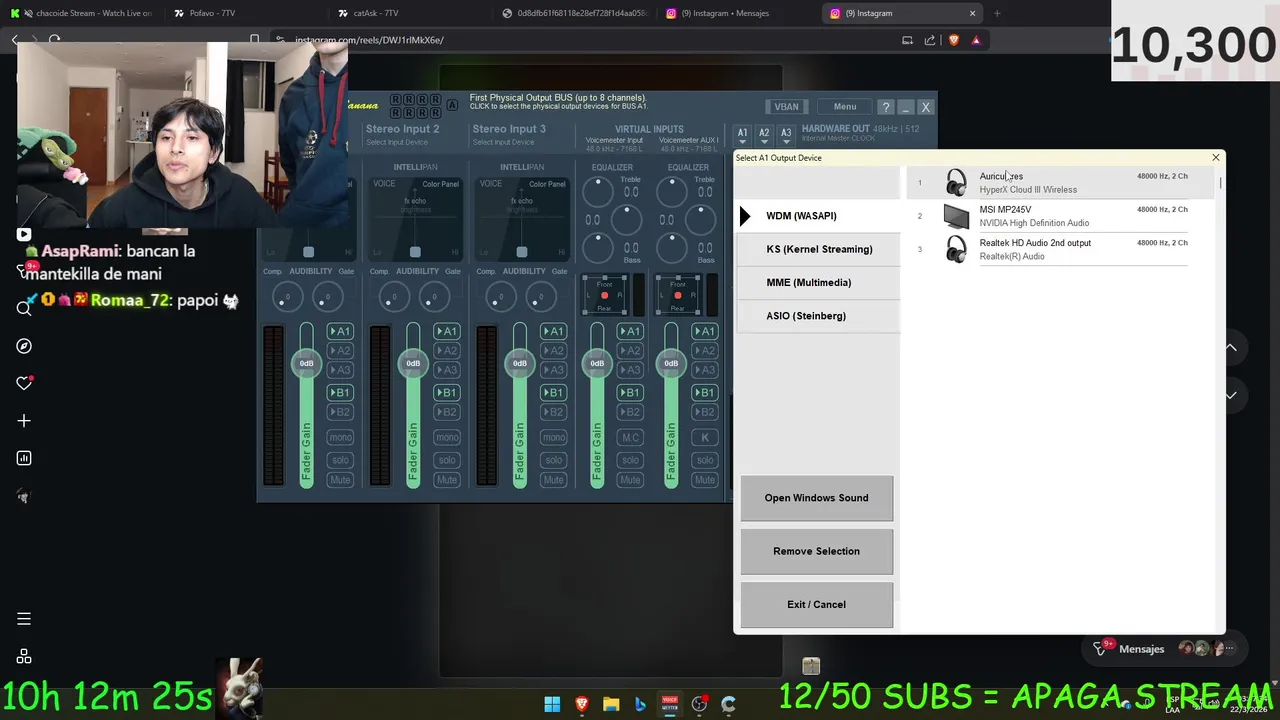The width and height of the screenshot is (1280, 720).
Task: Choose the MSI MP245V NVIDIA output device
Action: [x=1061, y=216]
